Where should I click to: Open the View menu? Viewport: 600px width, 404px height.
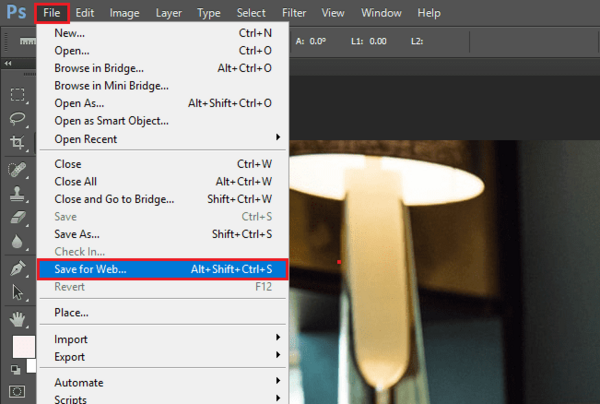pos(333,13)
